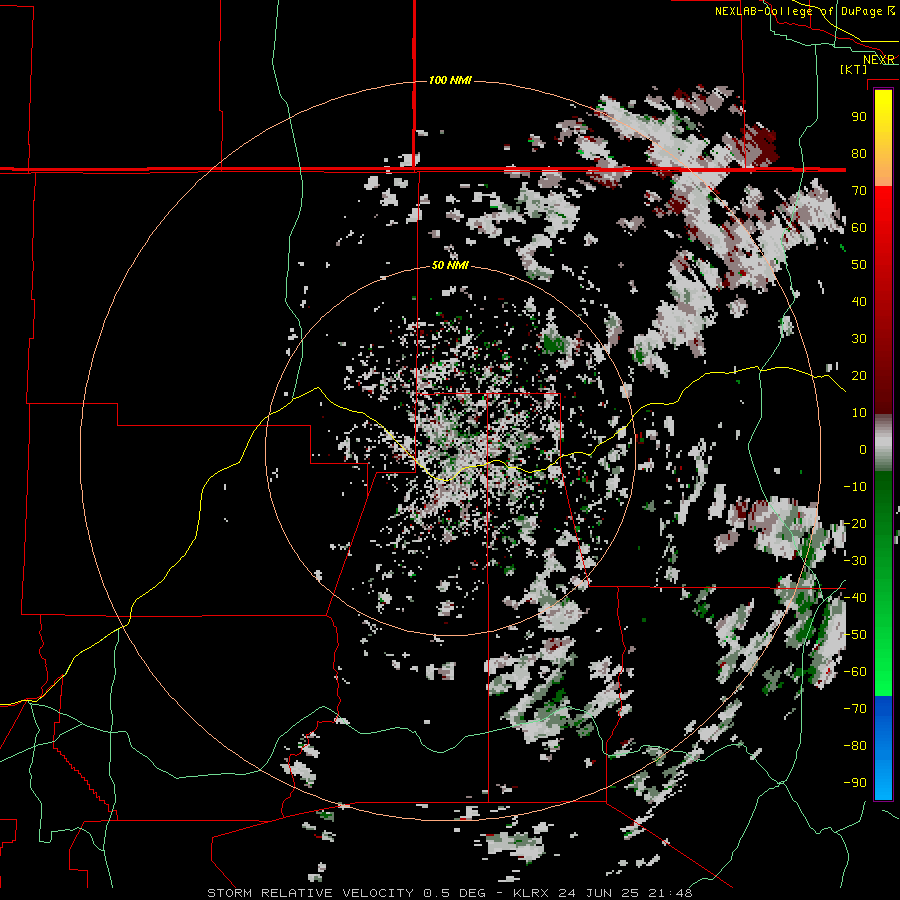Click the "100 NMI" range ring label
Image resolution: width=900 pixels, height=900 pixels.
450,80
